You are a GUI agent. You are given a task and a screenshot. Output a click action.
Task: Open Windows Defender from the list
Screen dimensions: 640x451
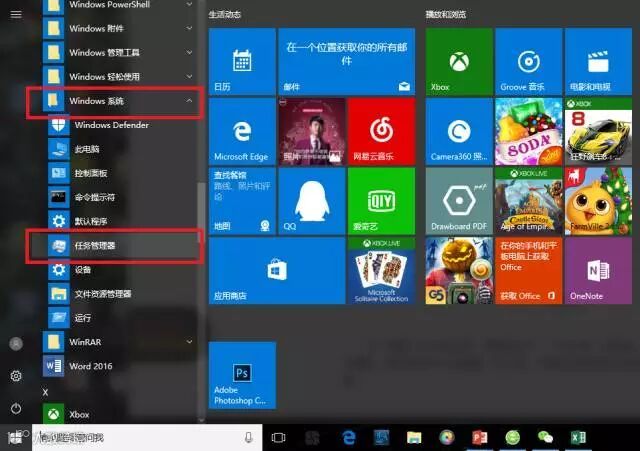(x=122, y=125)
